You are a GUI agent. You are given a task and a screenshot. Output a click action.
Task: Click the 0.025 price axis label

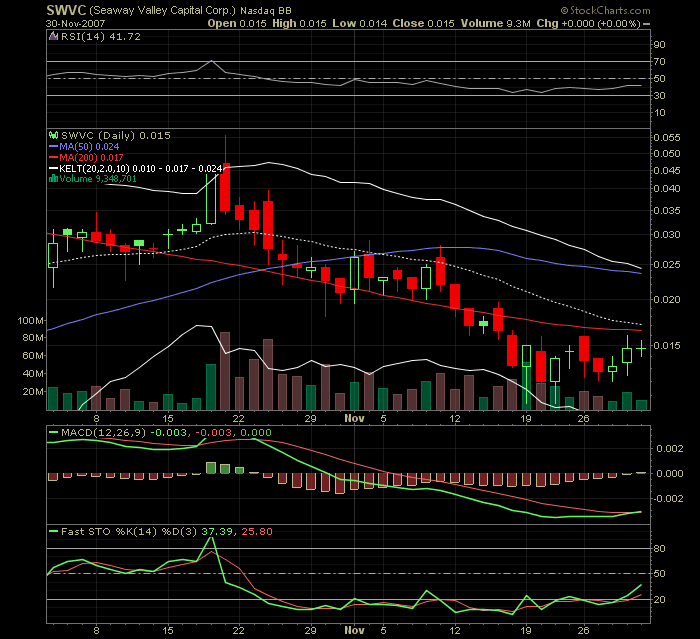[667, 265]
